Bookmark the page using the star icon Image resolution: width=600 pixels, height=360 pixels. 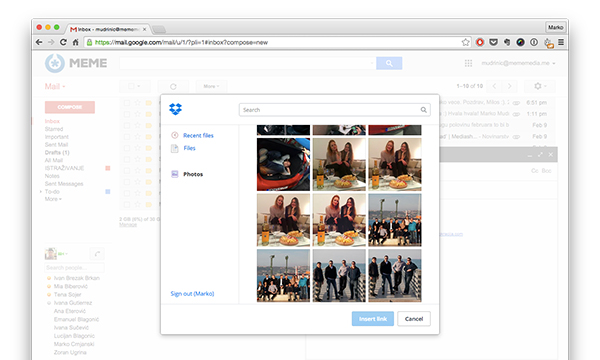[465, 42]
